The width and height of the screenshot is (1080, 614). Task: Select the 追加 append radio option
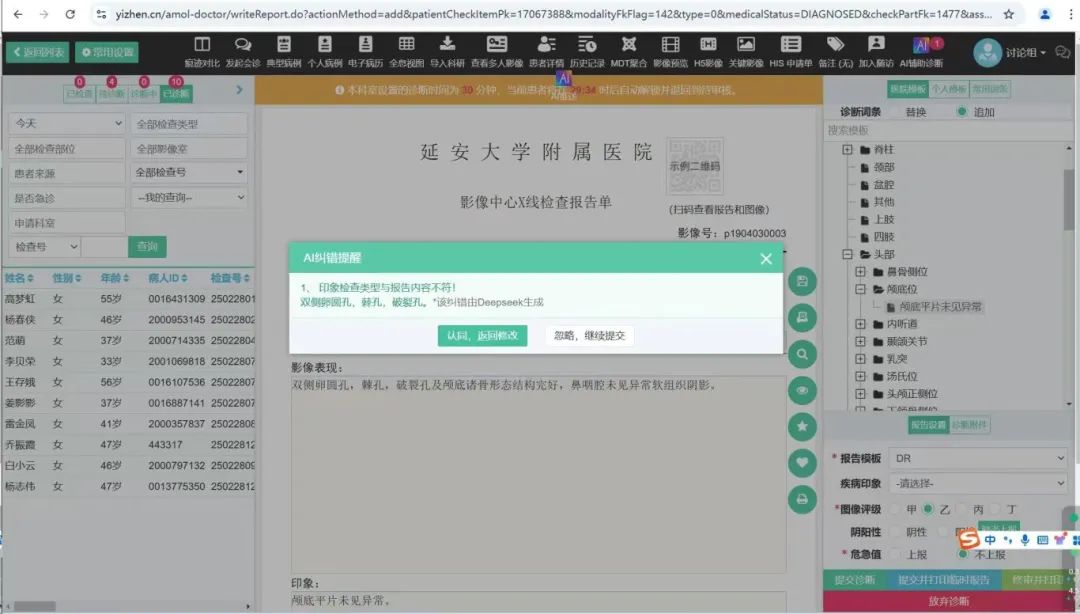[962, 112]
